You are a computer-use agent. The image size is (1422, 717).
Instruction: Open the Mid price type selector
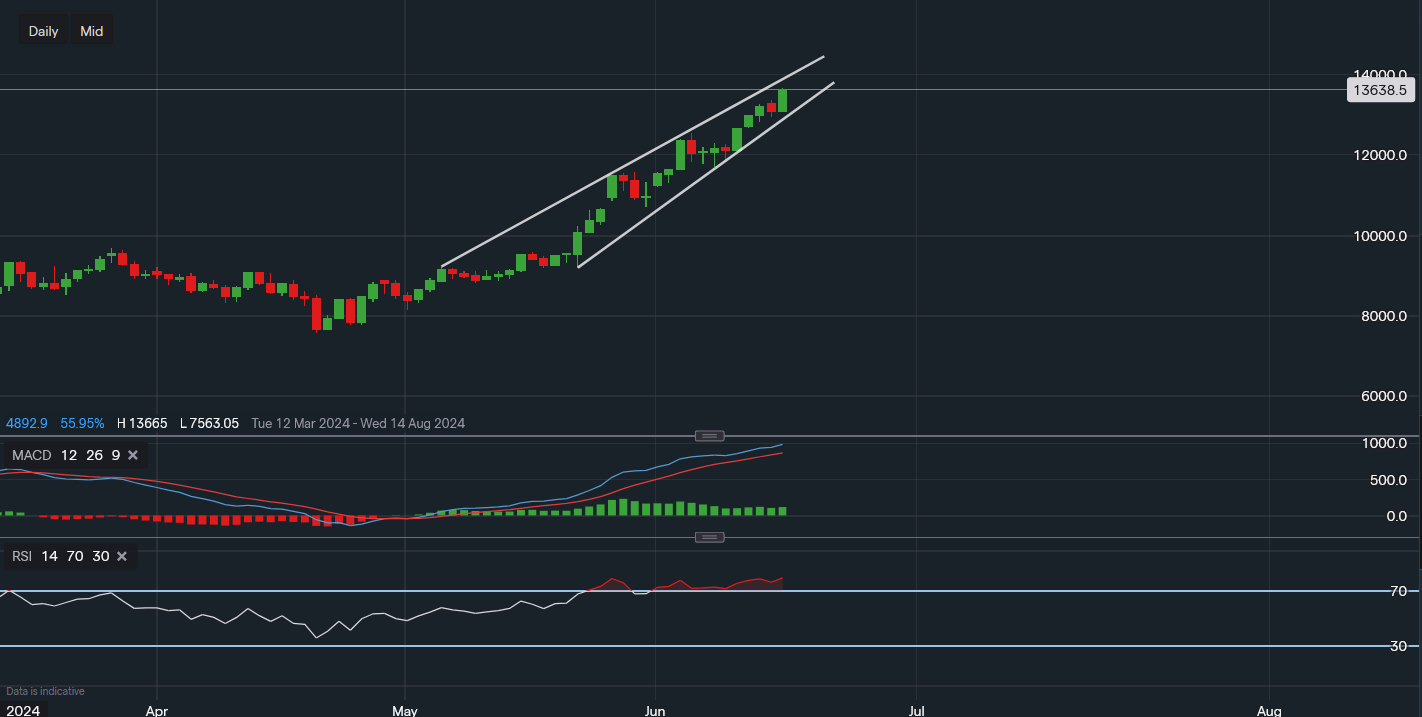[92, 31]
